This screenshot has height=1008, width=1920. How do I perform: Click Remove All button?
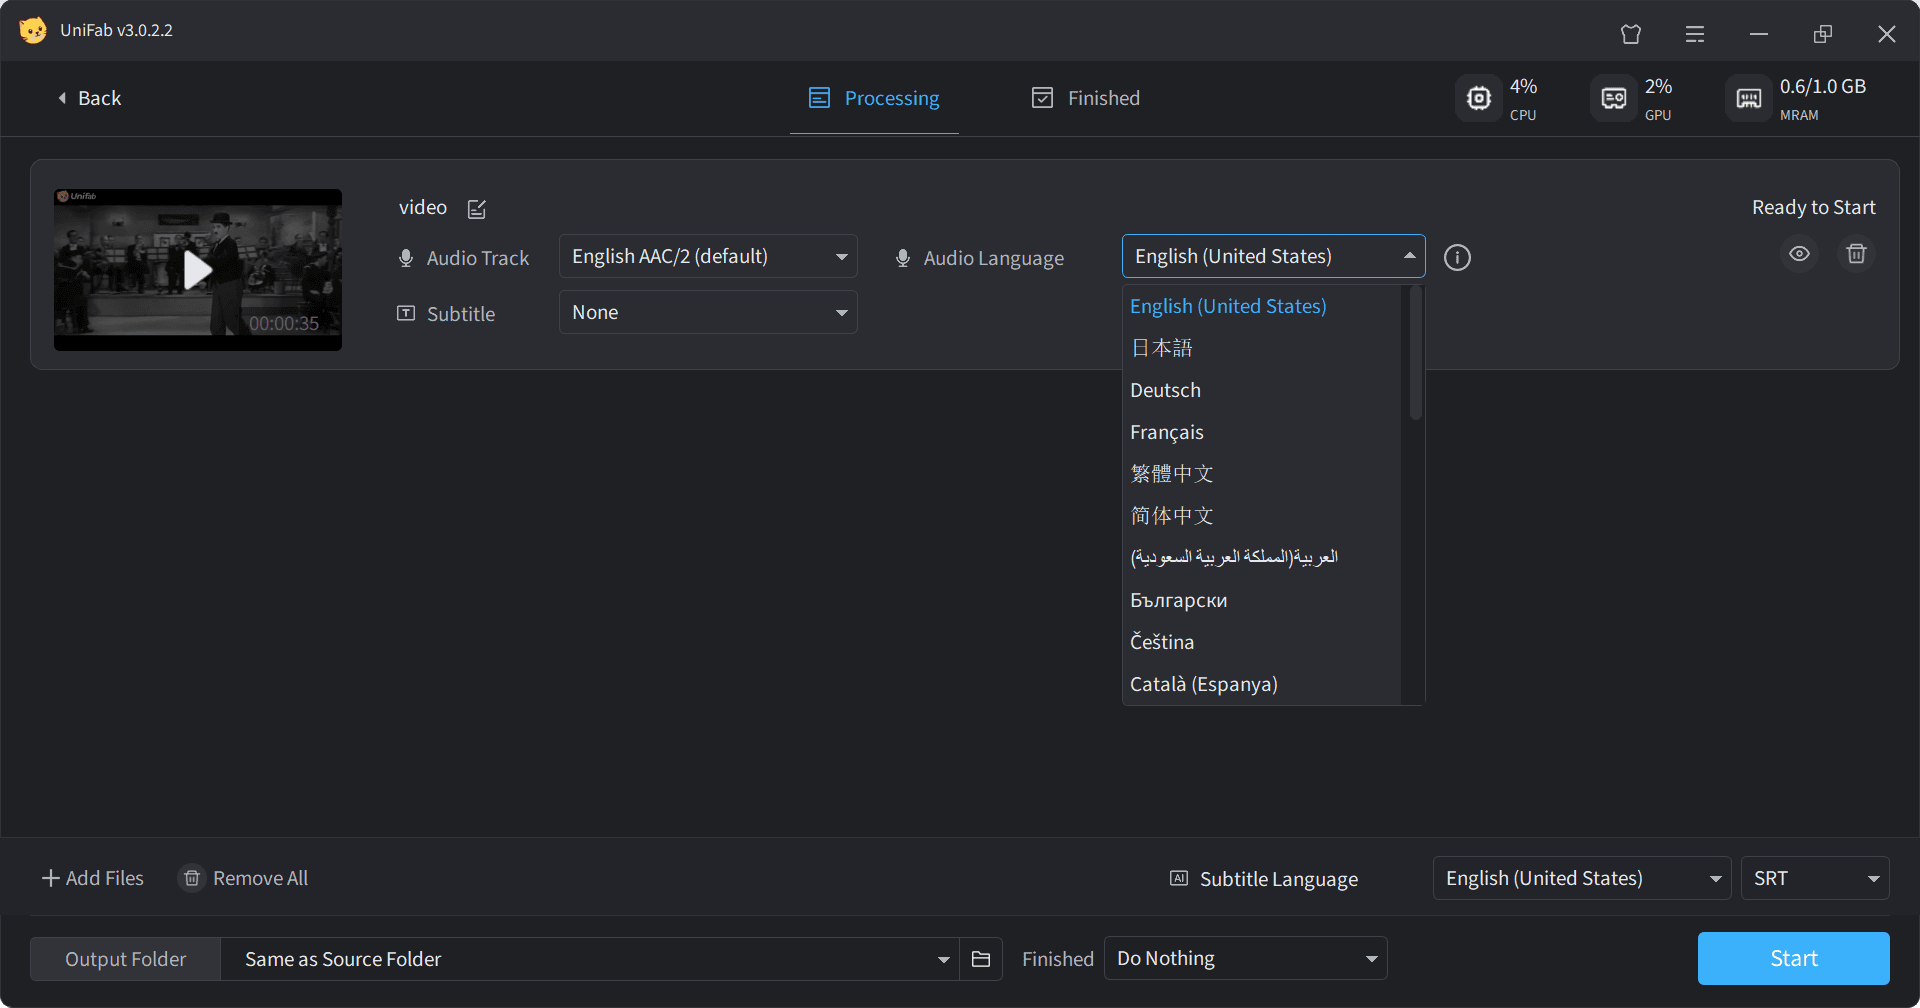pyautogui.click(x=244, y=878)
